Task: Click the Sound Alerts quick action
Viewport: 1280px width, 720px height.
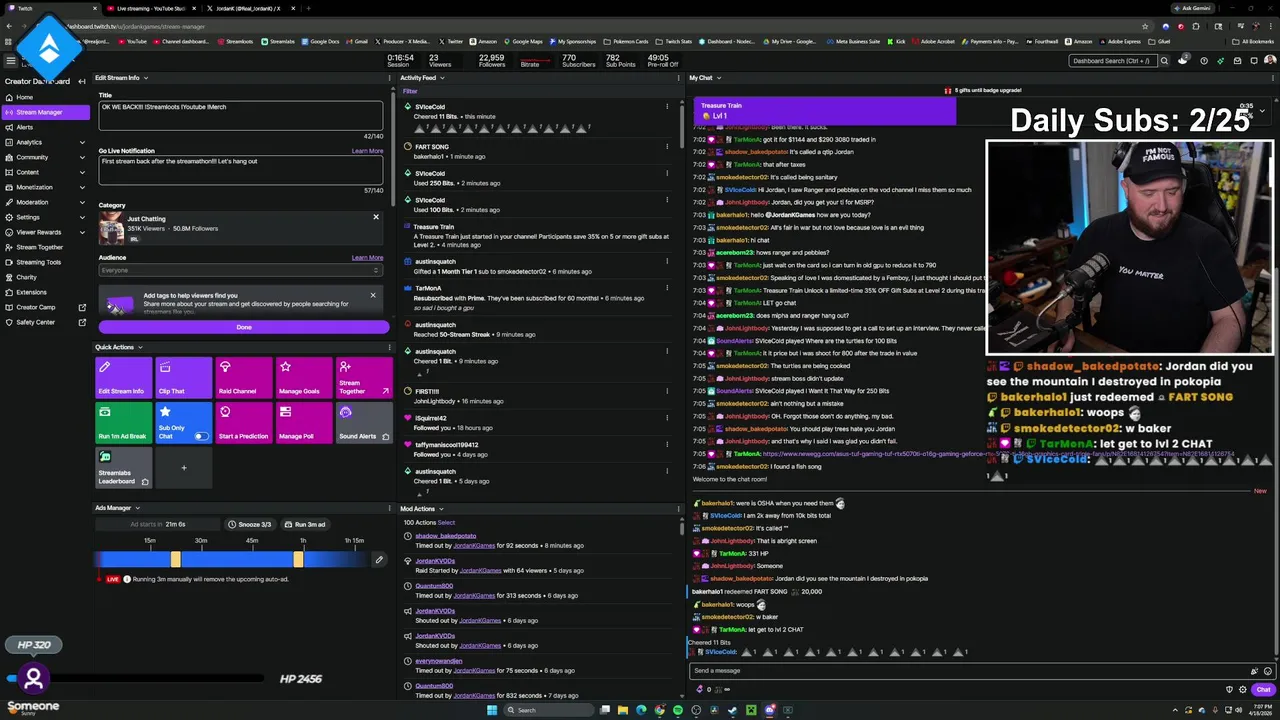Action: coord(362,422)
